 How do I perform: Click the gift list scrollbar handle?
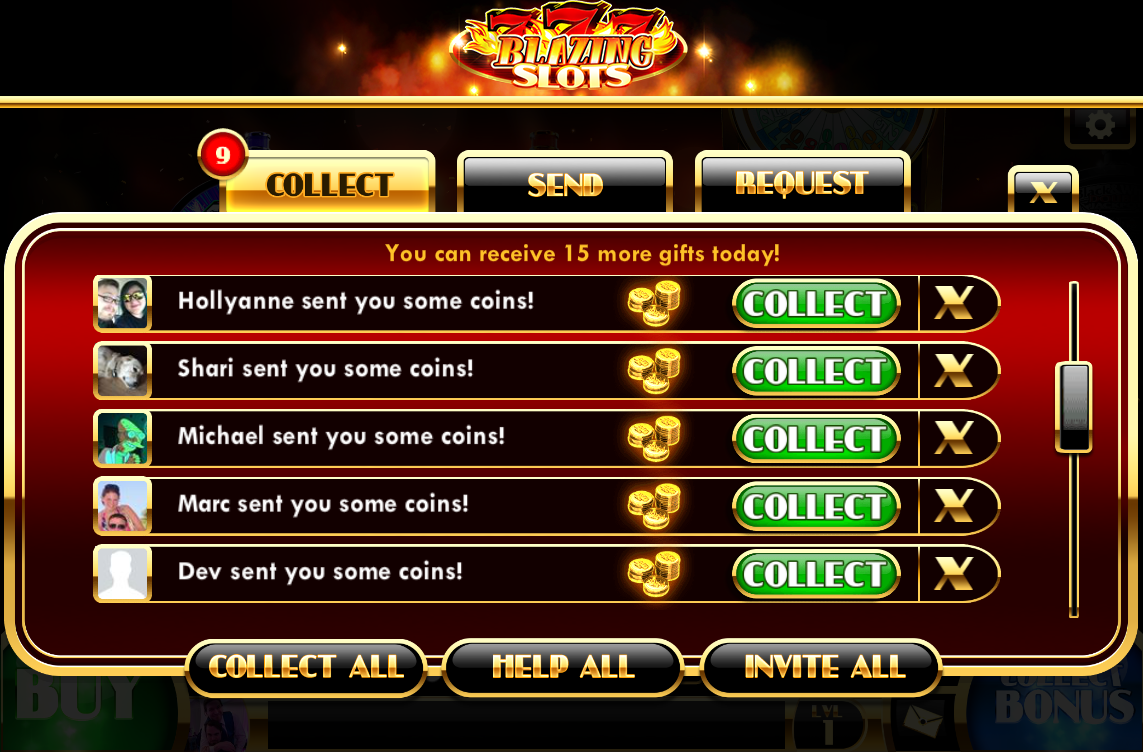pyautogui.click(x=1074, y=407)
